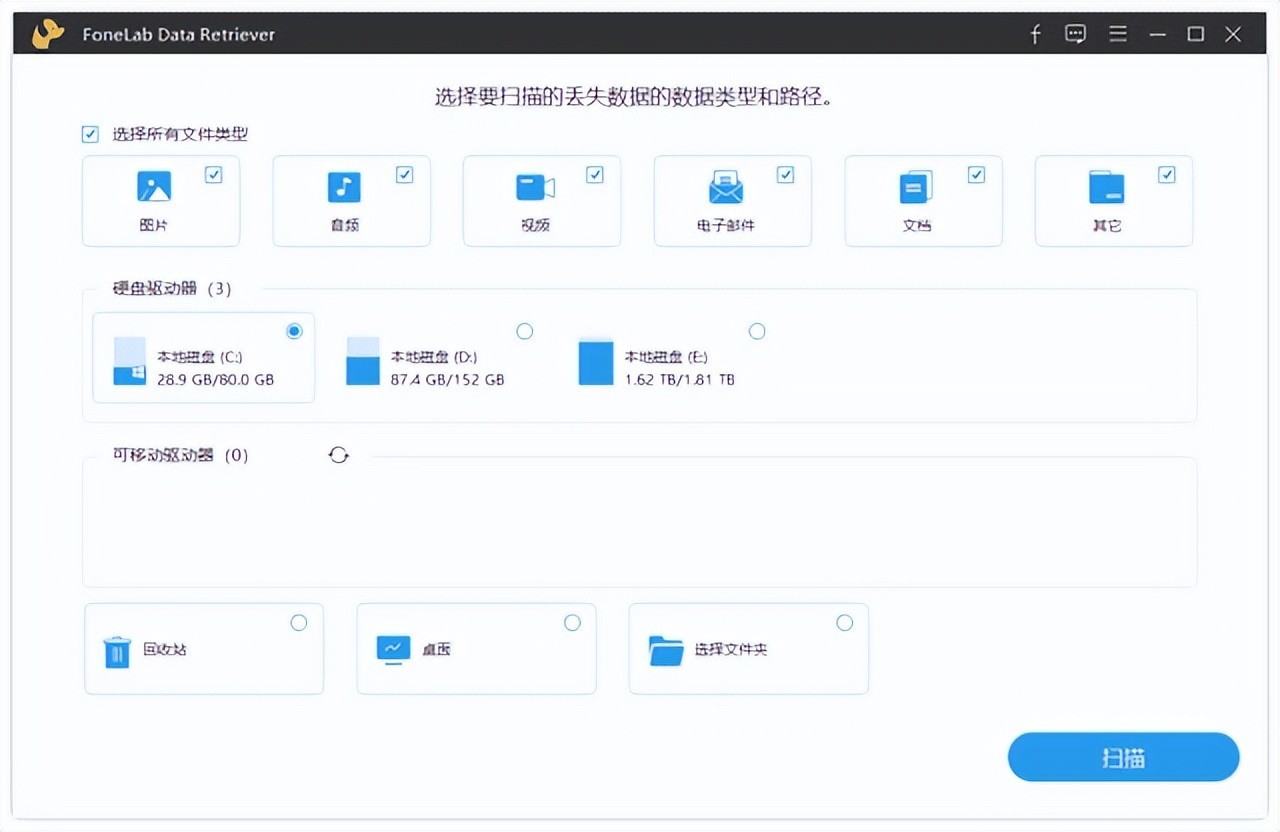Choose Desktop as scan location
1280x832 pixels.
click(572, 623)
